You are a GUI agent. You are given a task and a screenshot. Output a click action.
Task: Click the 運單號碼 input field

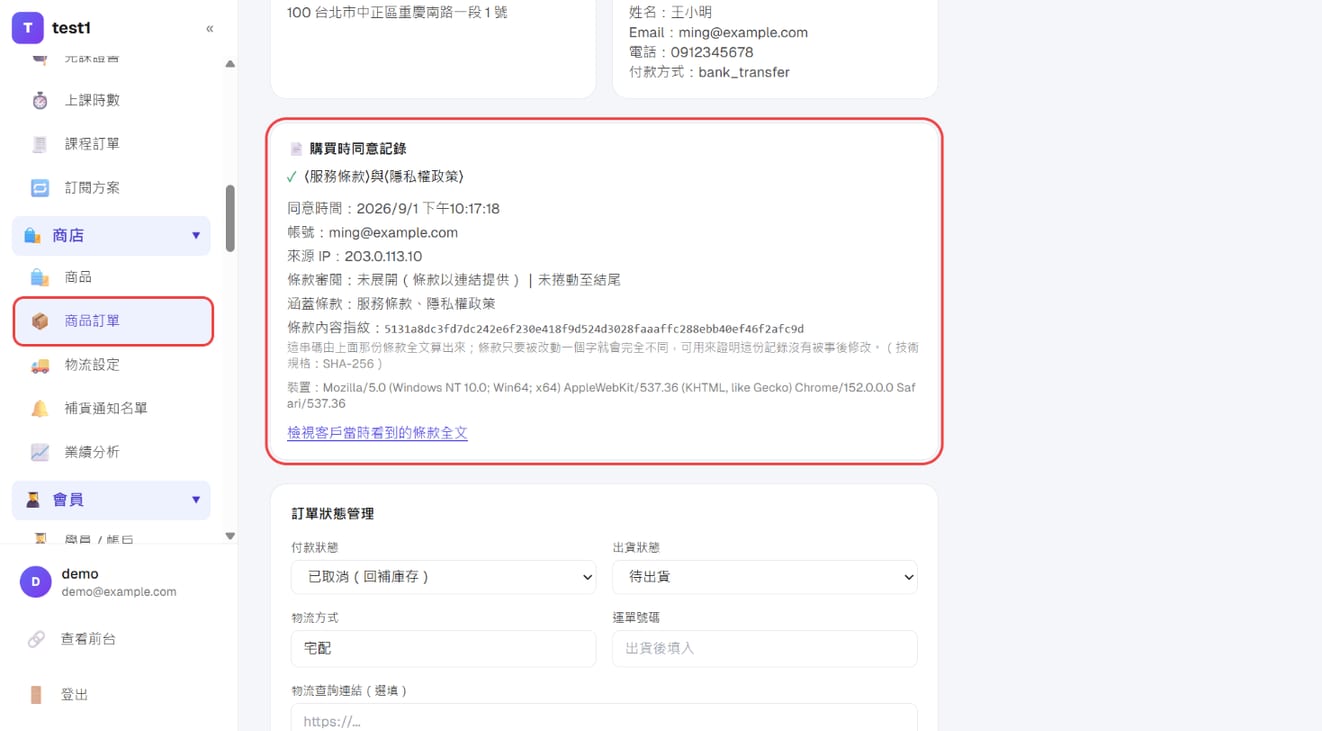pos(765,648)
